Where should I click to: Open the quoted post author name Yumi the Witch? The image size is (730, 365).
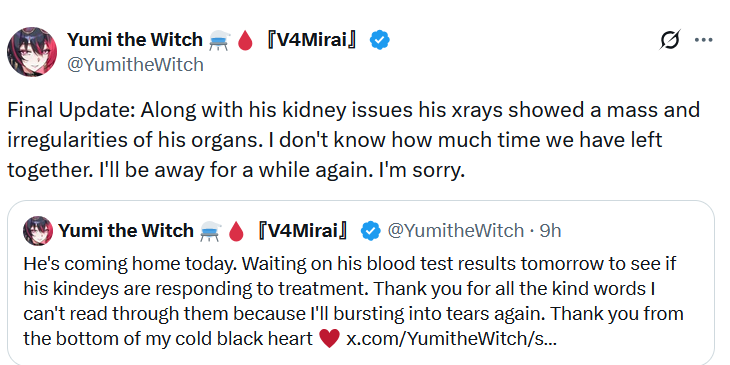click(126, 230)
